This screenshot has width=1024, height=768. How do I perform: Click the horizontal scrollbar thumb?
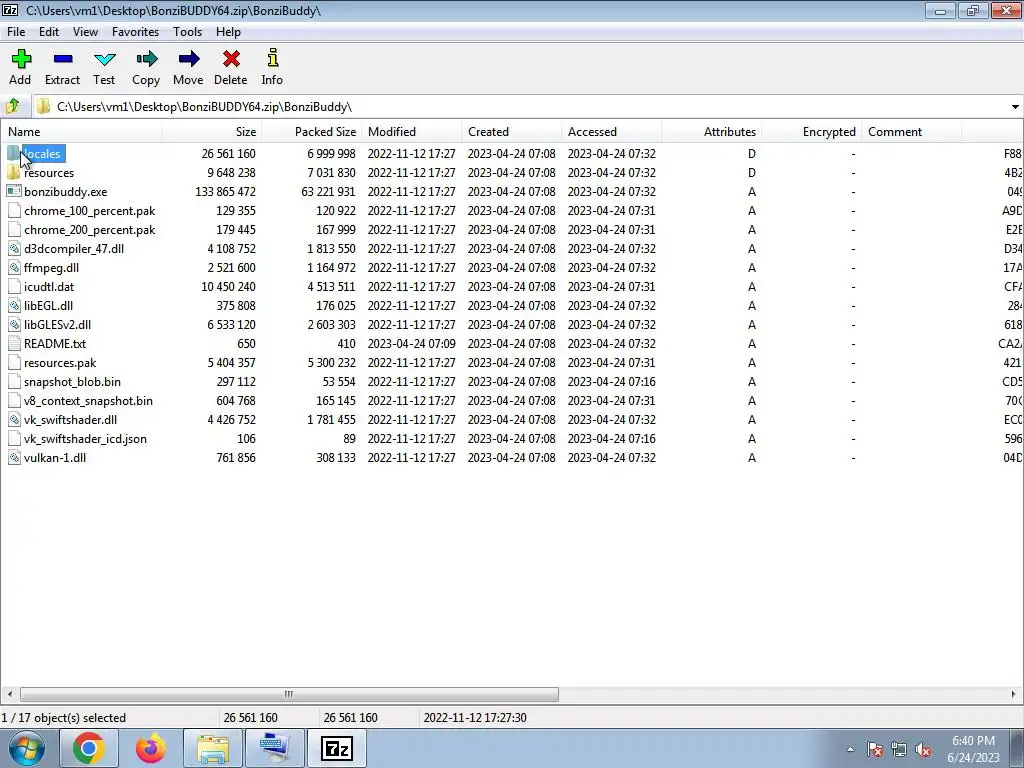pos(289,694)
